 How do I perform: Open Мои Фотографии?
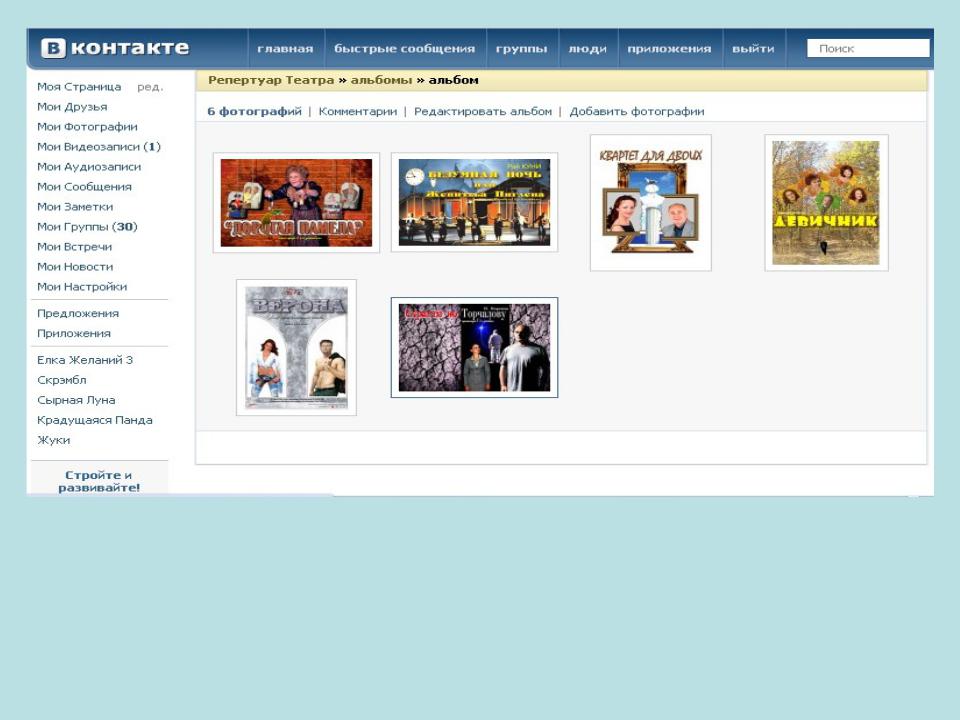tap(87, 127)
